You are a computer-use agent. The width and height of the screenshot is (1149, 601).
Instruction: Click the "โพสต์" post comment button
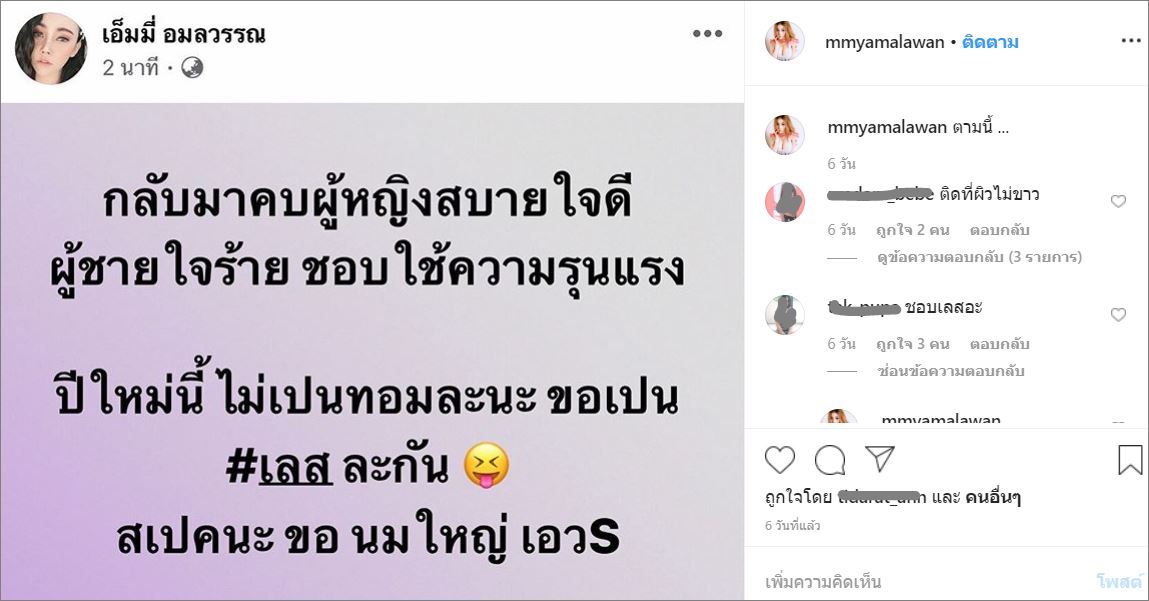[1119, 582]
